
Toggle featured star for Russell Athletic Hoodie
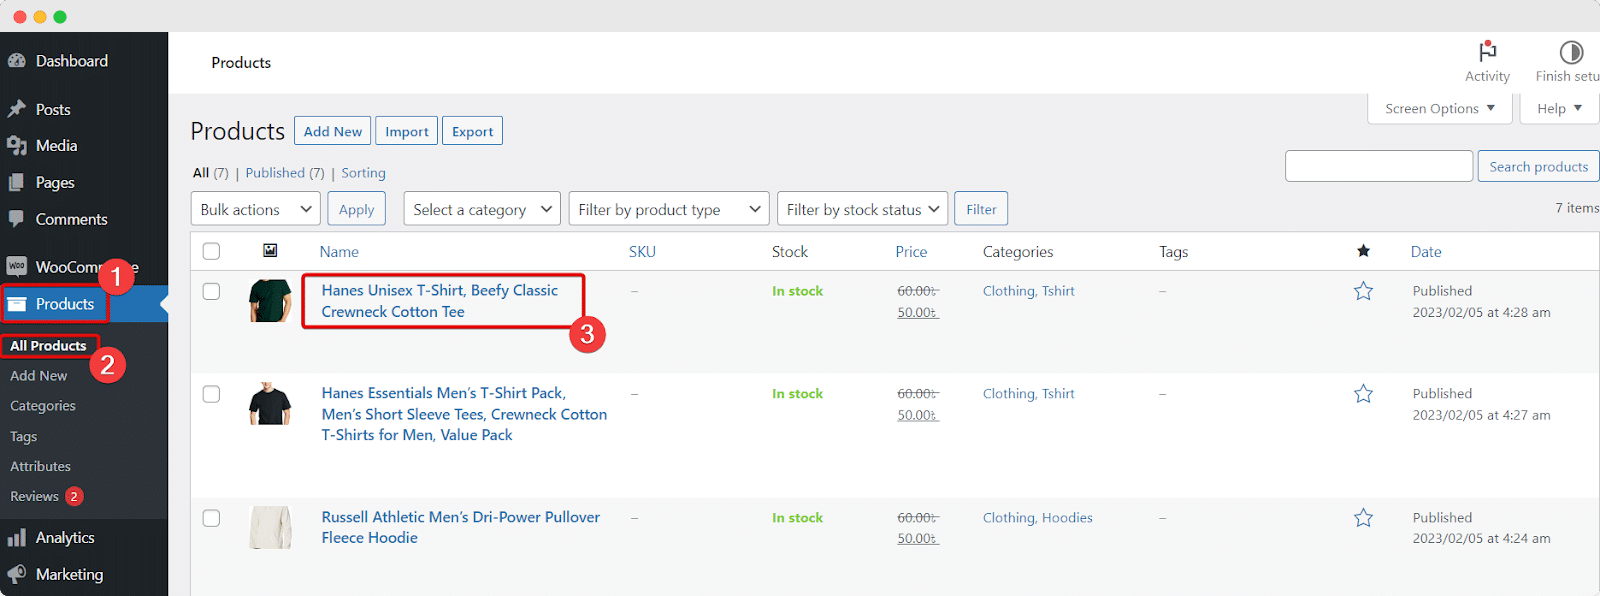click(x=1363, y=518)
